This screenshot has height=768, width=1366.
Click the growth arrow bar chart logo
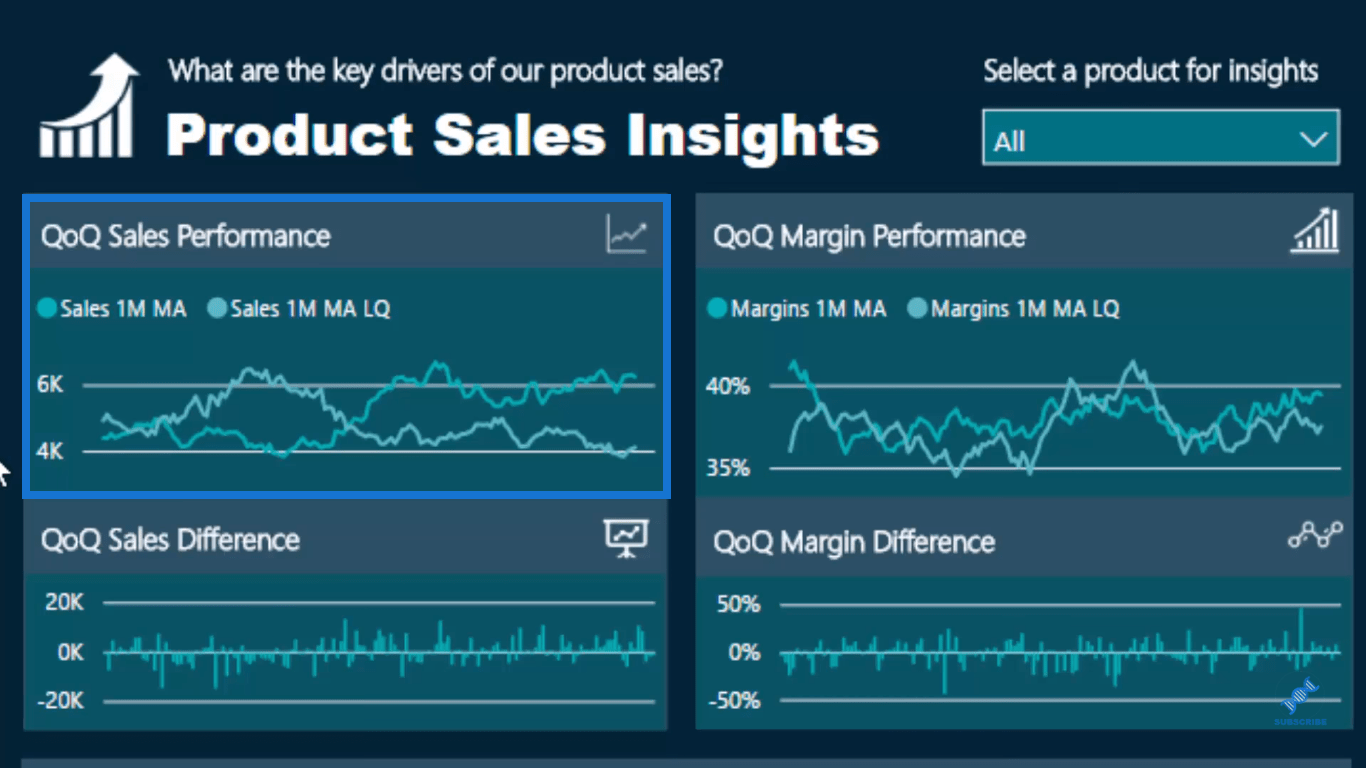coord(88,107)
